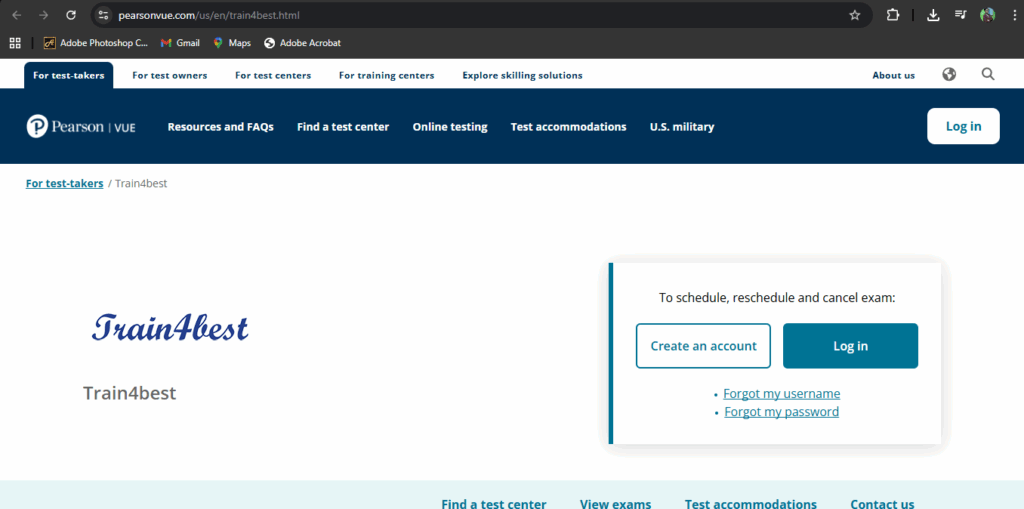Reload the page
Image resolution: width=1024 pixels, height=509 pixels.
pyautogui.click(x=71, y=15)
